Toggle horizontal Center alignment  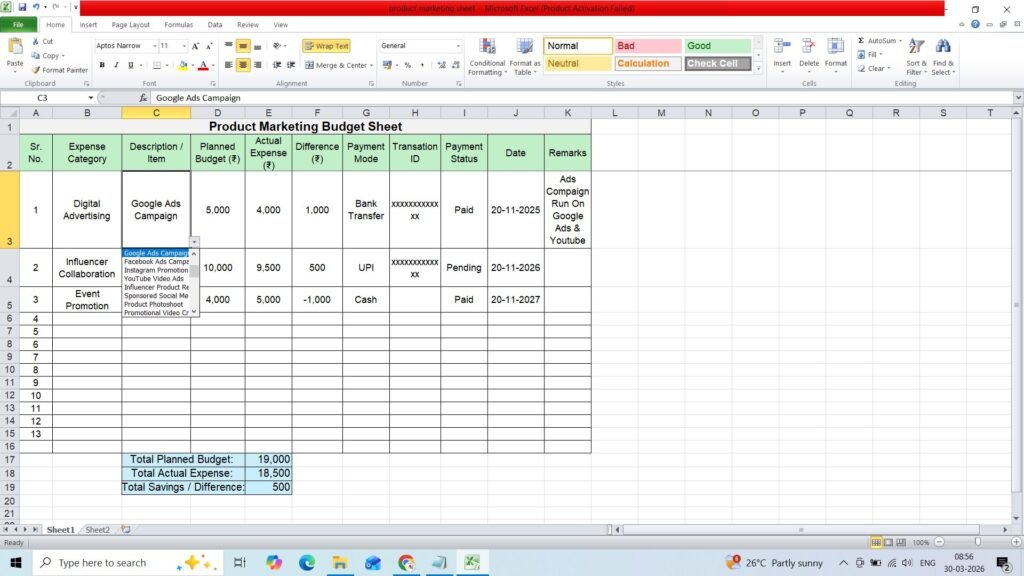click(242, 65)
